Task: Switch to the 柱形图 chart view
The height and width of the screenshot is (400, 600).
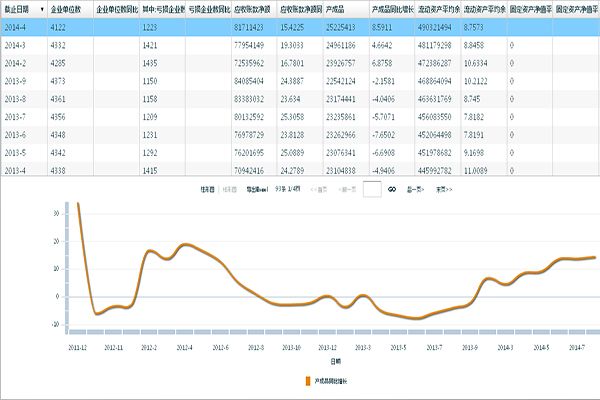Action: pos(207,189)
